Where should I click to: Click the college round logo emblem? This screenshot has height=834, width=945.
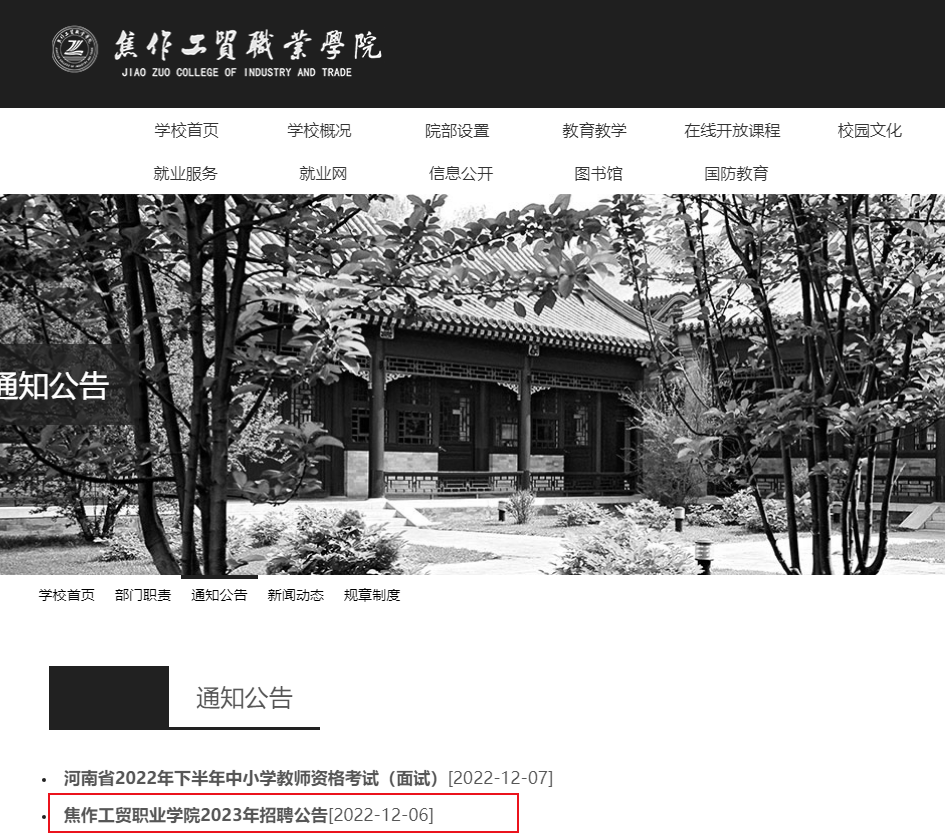[x=75, y=49]
